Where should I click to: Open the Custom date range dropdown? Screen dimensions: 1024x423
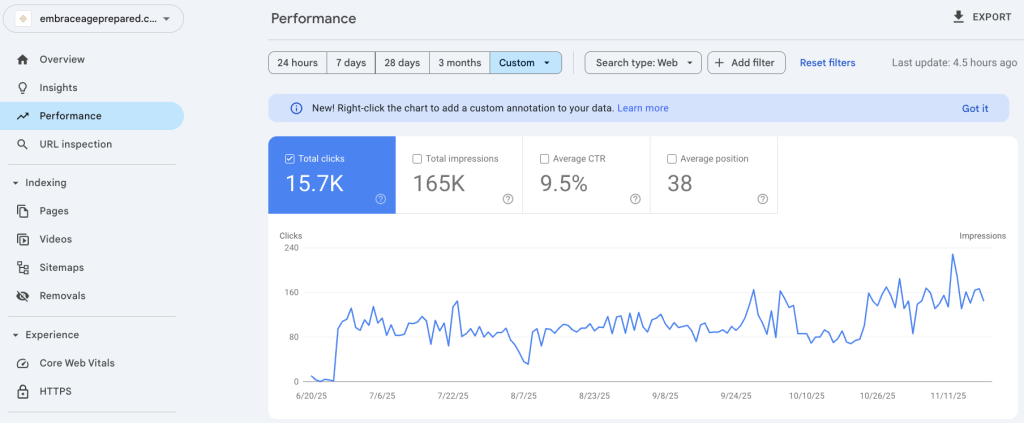(525, 63)
